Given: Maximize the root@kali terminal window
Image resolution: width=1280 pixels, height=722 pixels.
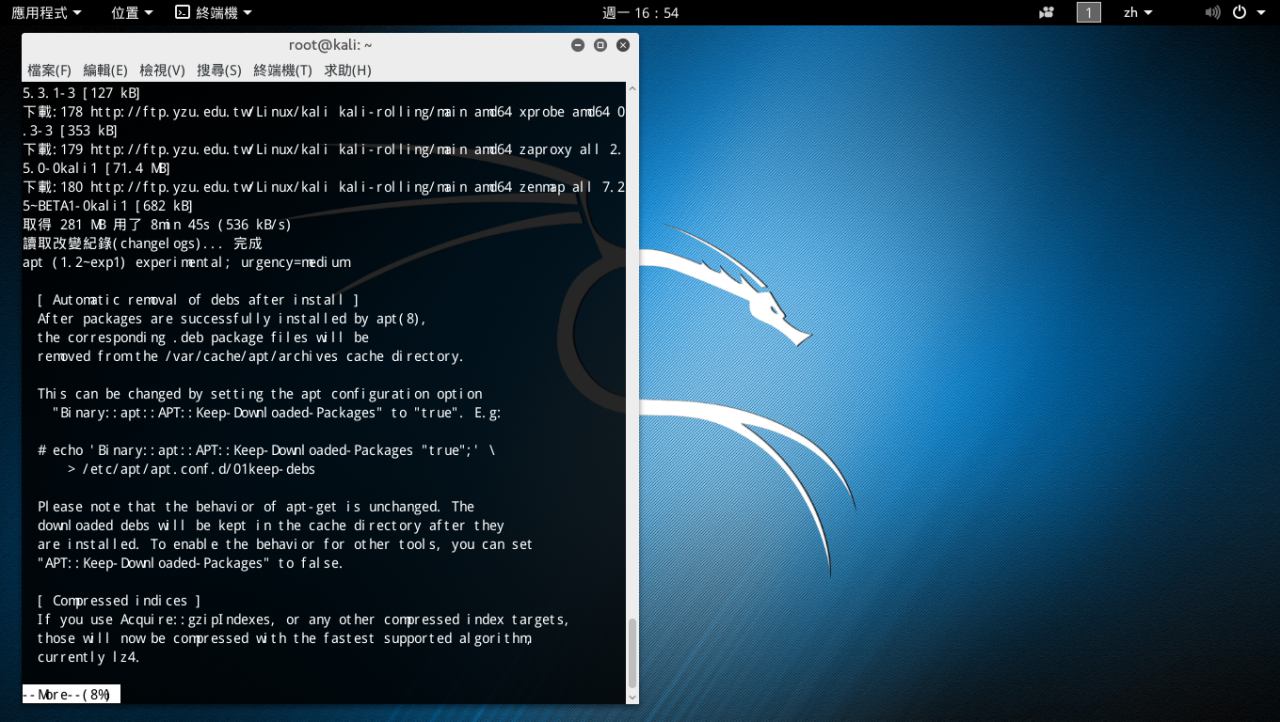Looking at the screenshot, I should tap(600, 45).
